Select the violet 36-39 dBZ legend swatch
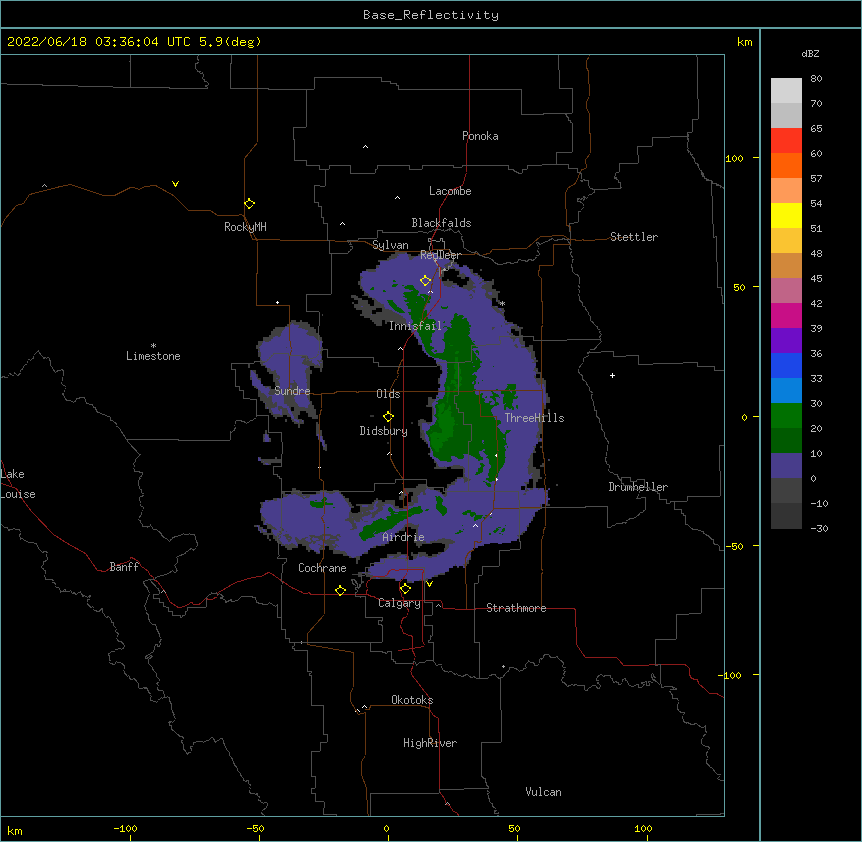The width and height of the screenshot is (862, 842). [x=786, y=341]
